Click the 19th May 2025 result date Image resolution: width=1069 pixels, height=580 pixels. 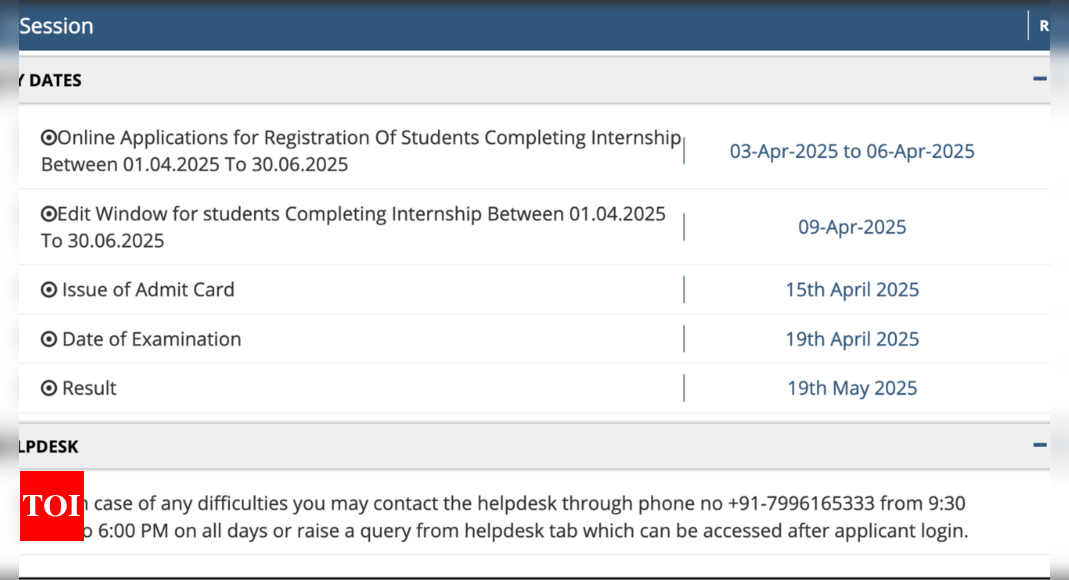852,388
